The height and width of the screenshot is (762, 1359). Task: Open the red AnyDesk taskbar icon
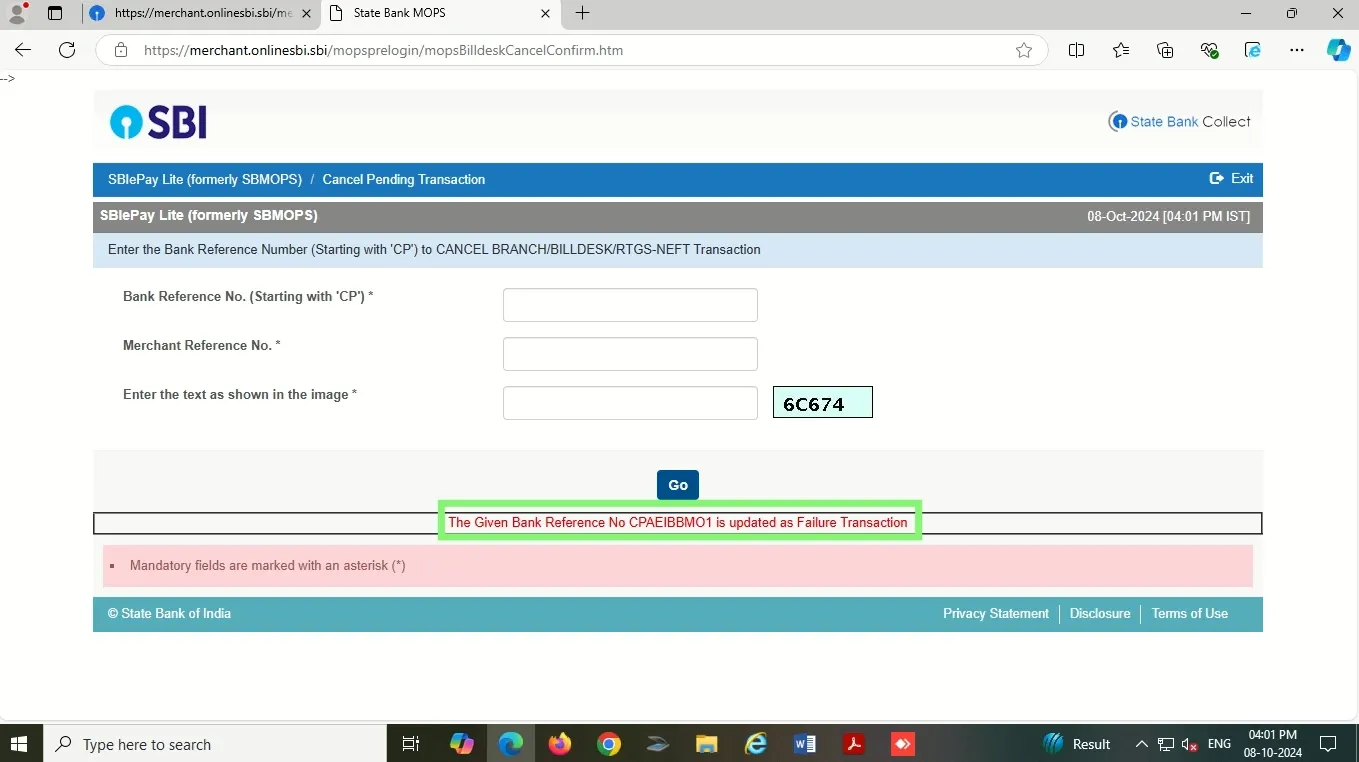click(903, 744)
